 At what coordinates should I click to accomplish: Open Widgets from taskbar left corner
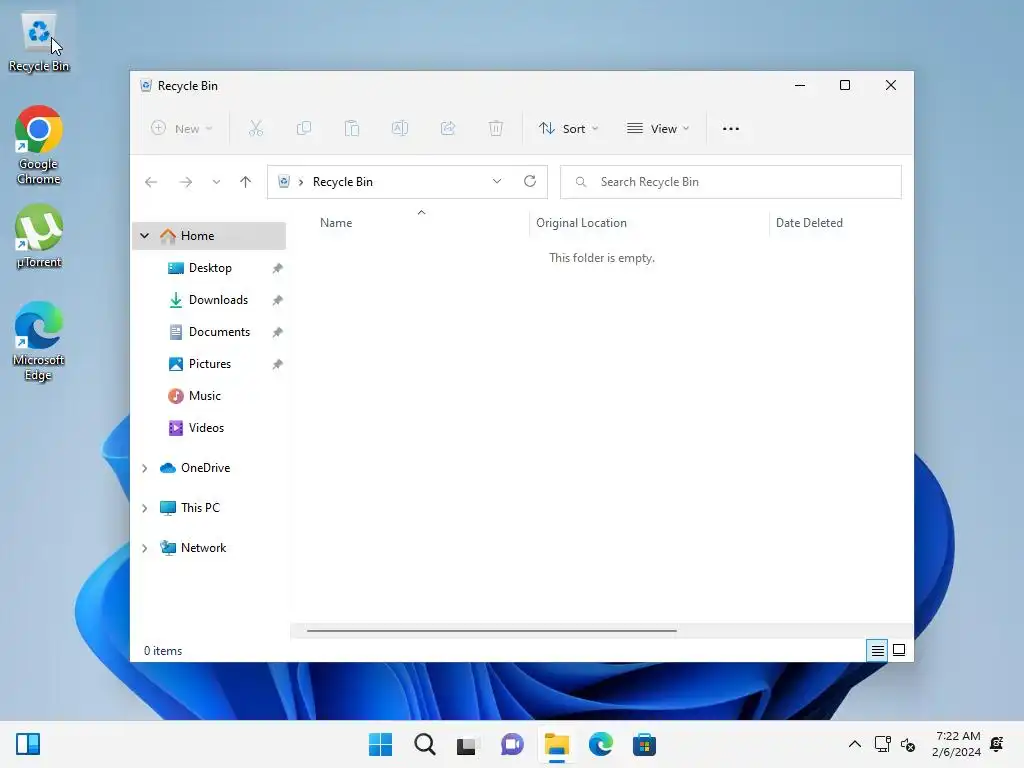(x=28, y=744)
